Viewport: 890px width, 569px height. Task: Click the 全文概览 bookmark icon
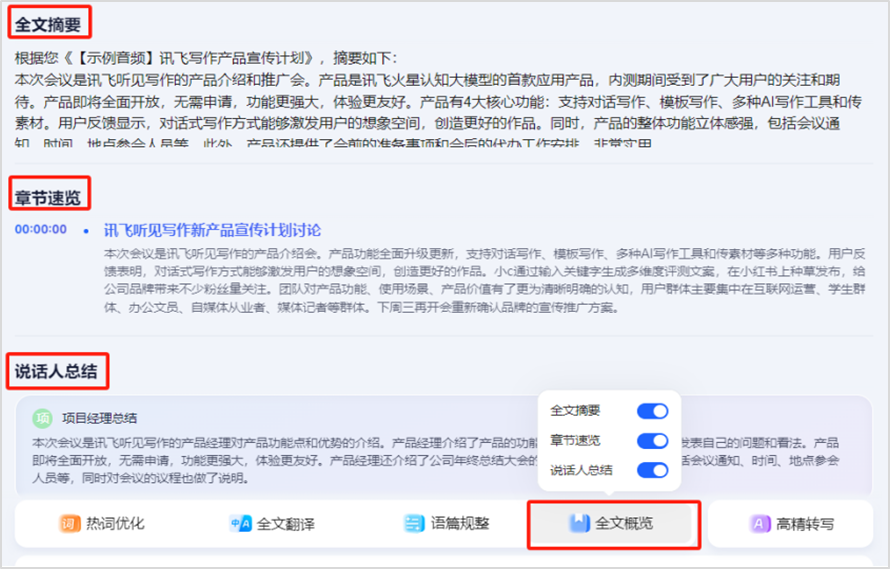click(x=580, y=523)
